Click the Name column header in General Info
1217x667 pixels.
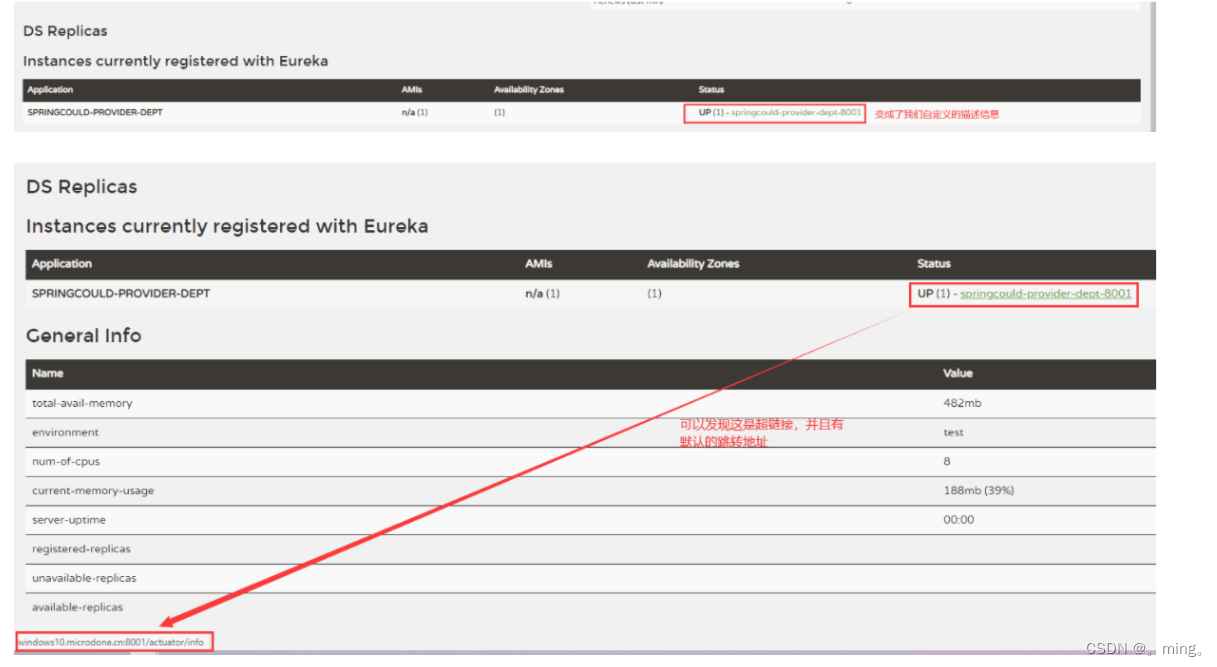coord(48,373)
